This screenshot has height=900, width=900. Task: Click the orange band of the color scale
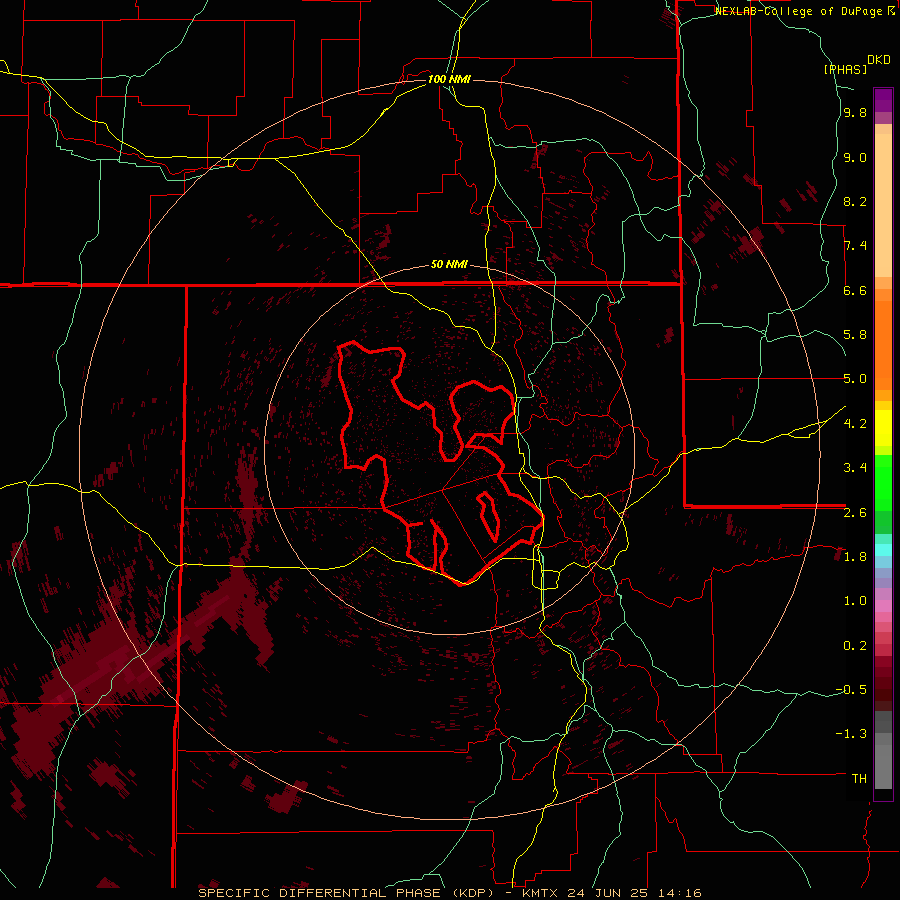coord(883,344)
